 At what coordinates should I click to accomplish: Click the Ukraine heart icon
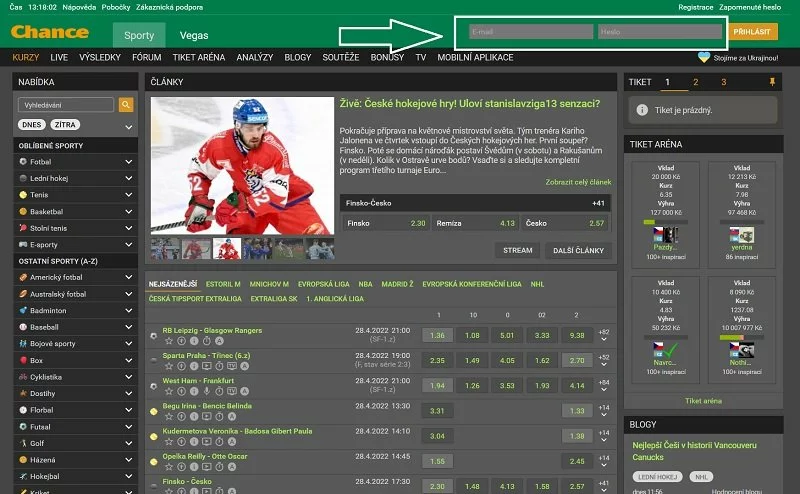point(704,58)
